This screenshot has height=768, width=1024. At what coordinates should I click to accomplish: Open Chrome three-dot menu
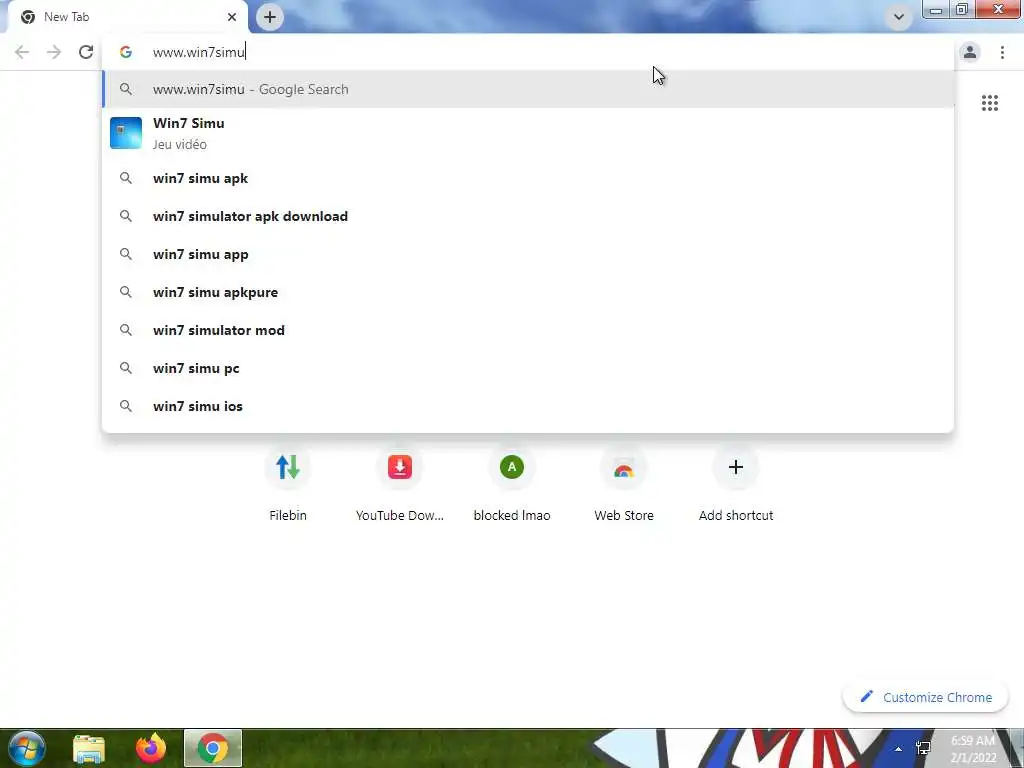[1002, 52]
